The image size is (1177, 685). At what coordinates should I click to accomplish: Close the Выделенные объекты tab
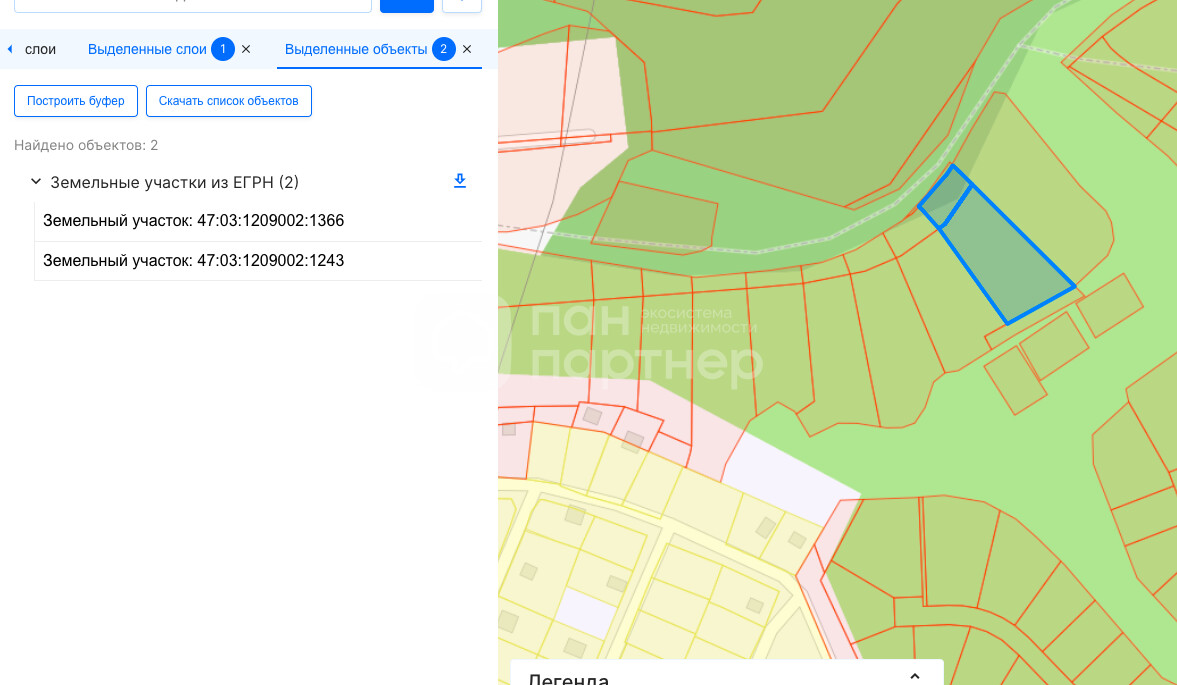tap(467, 49)
